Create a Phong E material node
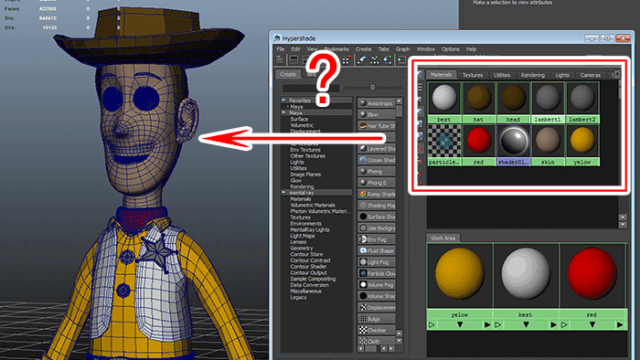 376,183
